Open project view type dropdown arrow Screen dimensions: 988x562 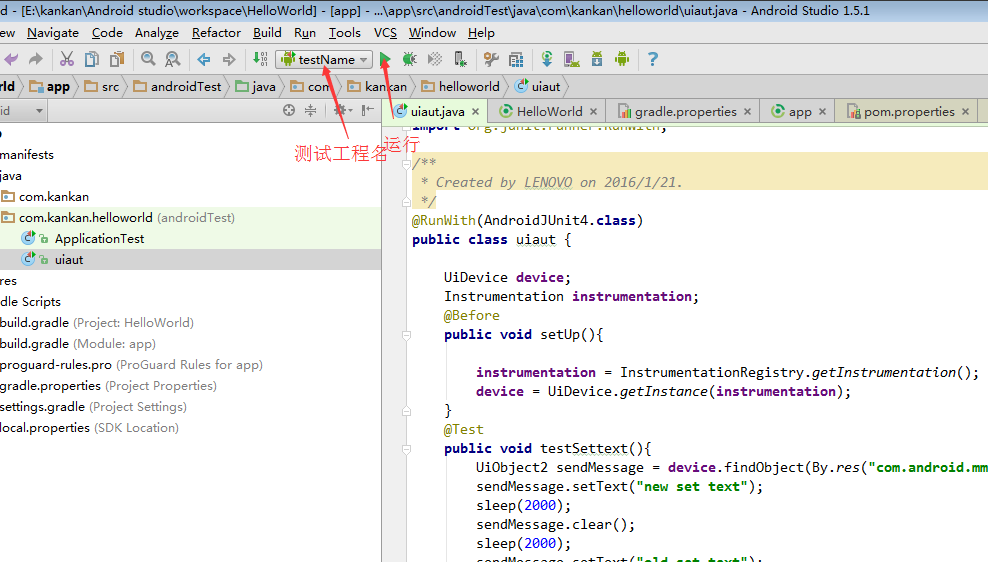pyautogui.click(x=39, y=111)
